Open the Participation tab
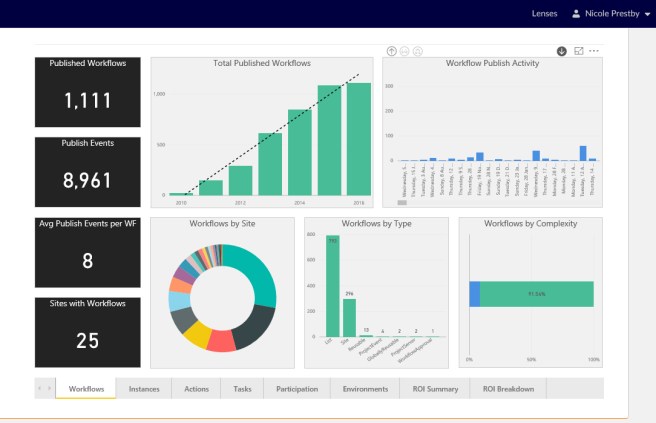 click(296, 388)
